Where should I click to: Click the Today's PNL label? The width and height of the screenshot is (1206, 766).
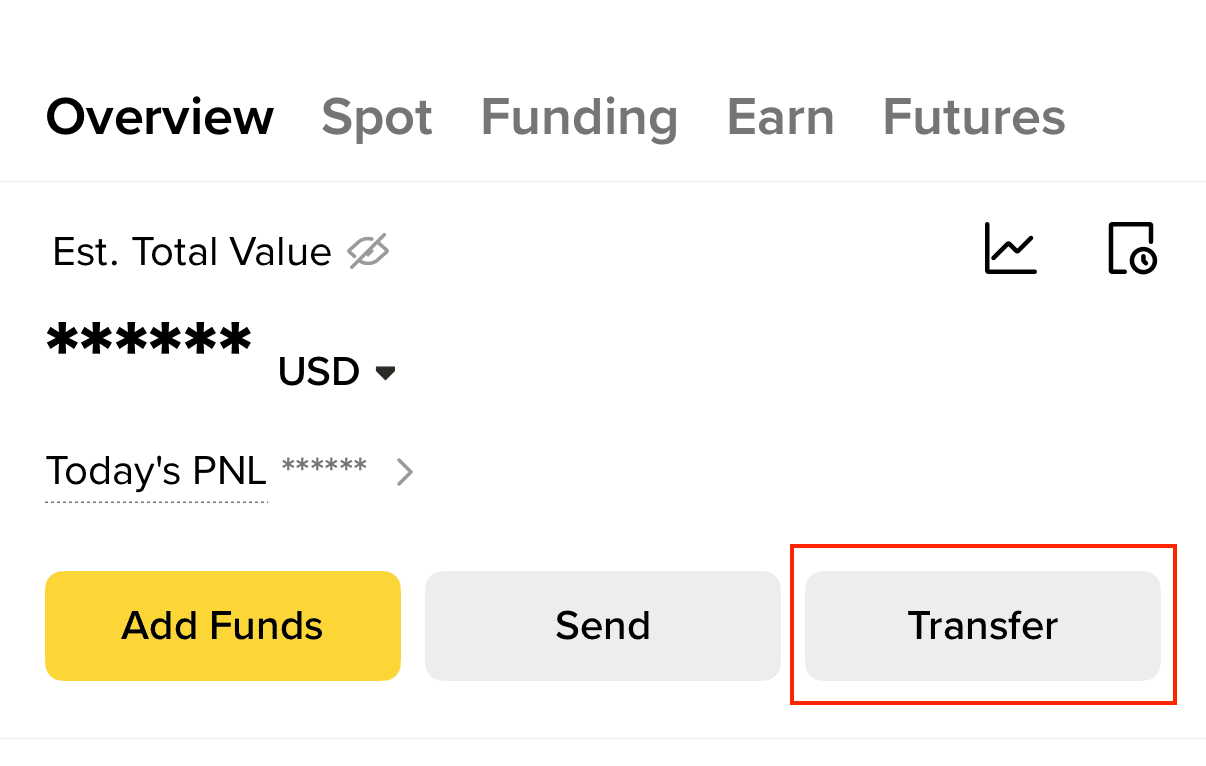pyautogui.click(x=156, y=470)
